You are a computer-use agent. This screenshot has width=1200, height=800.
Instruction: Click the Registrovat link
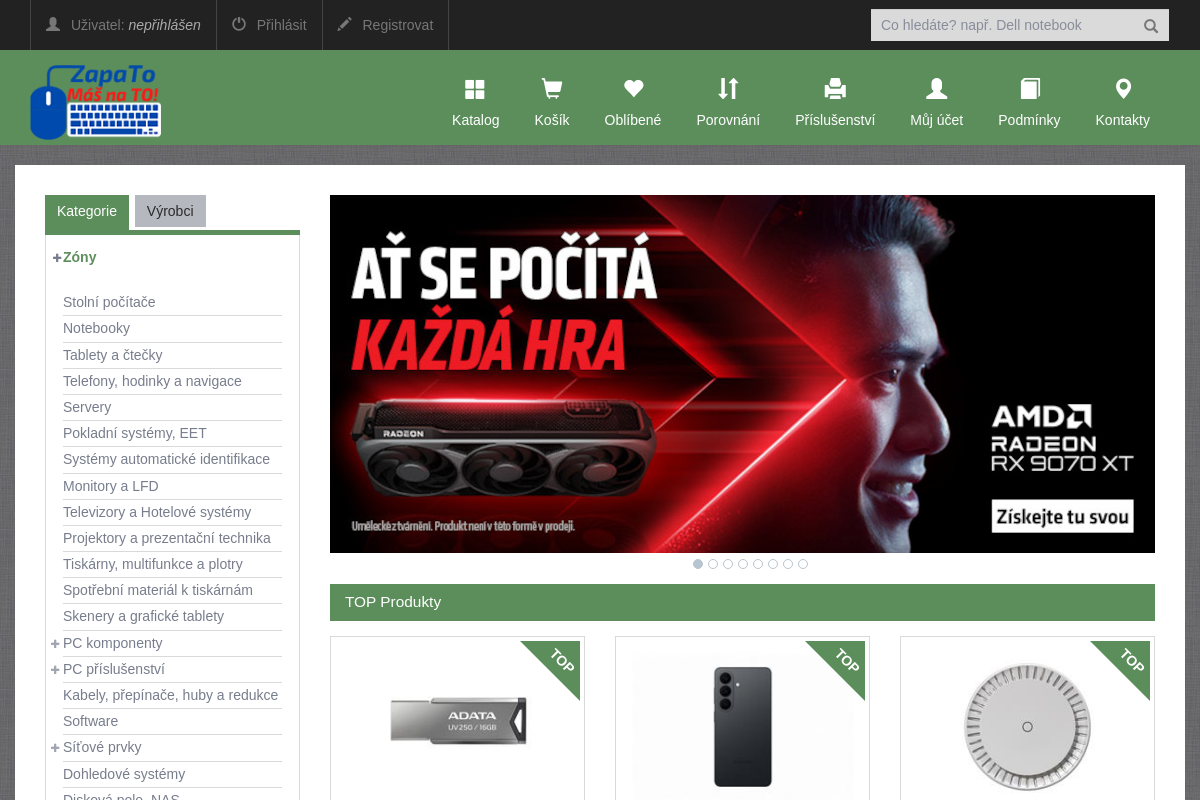click(x=398, y=25)
